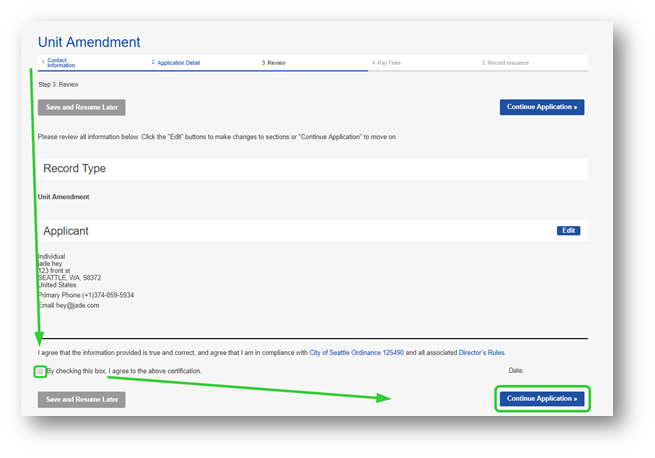The height and width of the screenshot is (458, 655).
Task: Open step 2 Application Detail
Action: (x=178, y=62)
